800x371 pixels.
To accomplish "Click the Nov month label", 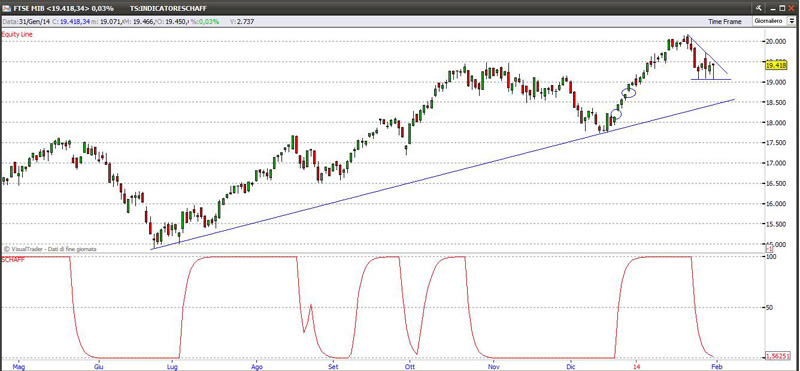I will [493, 366].
